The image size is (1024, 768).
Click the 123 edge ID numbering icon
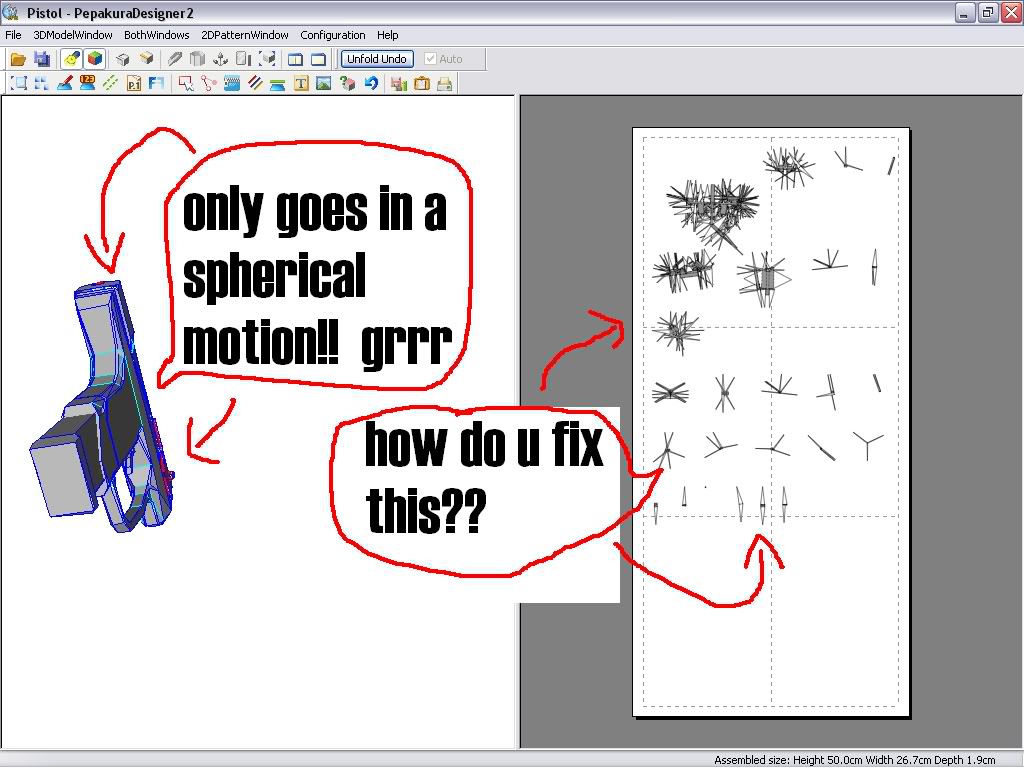tap(88, 84)
